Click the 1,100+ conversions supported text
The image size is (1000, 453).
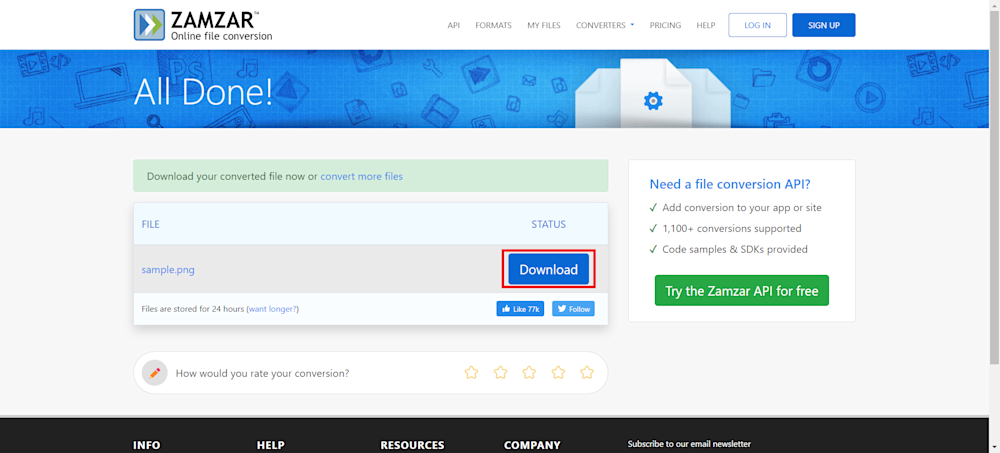coord(732,228)
